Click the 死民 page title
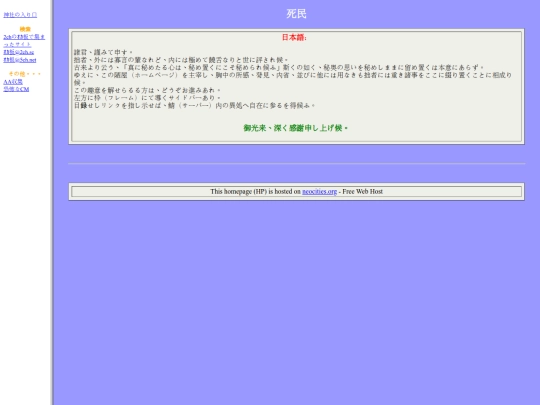This screenshot has width=540, height=405. click(x=297, y=14)
